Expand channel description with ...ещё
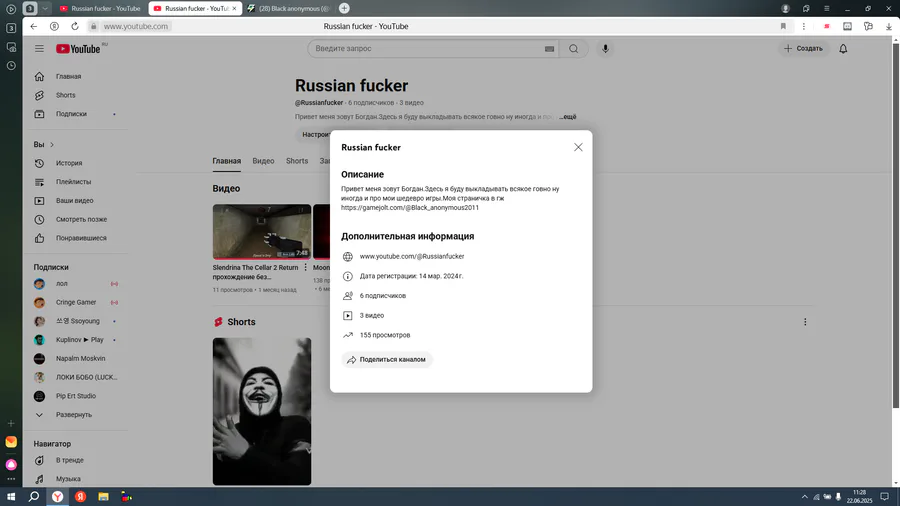Screen dimensions: 900x506 [x=568, y=117]
